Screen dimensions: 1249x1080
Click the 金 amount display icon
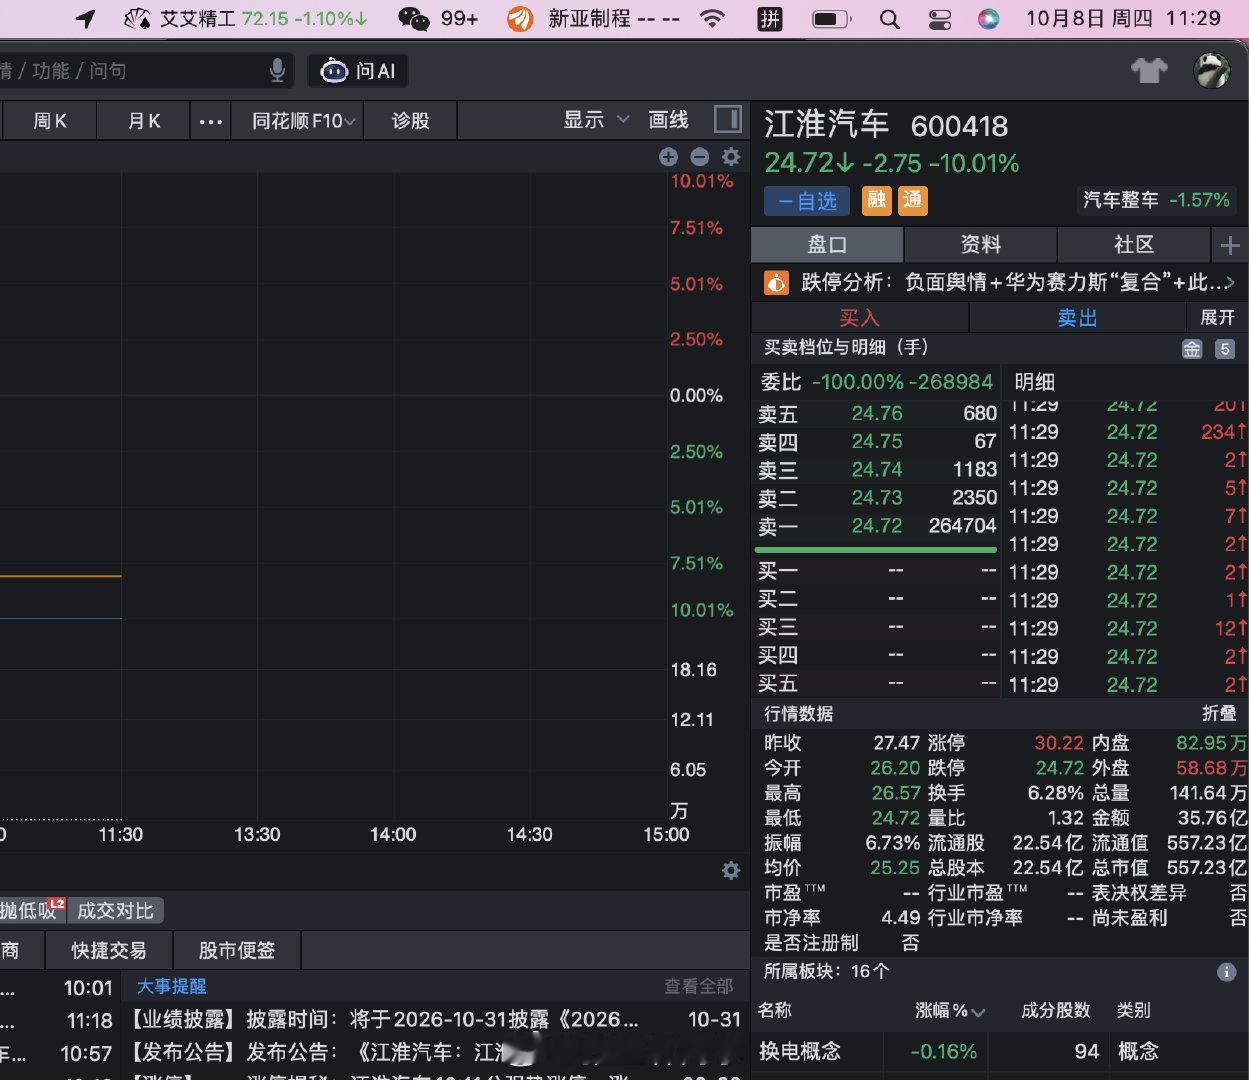point(1192,349)
